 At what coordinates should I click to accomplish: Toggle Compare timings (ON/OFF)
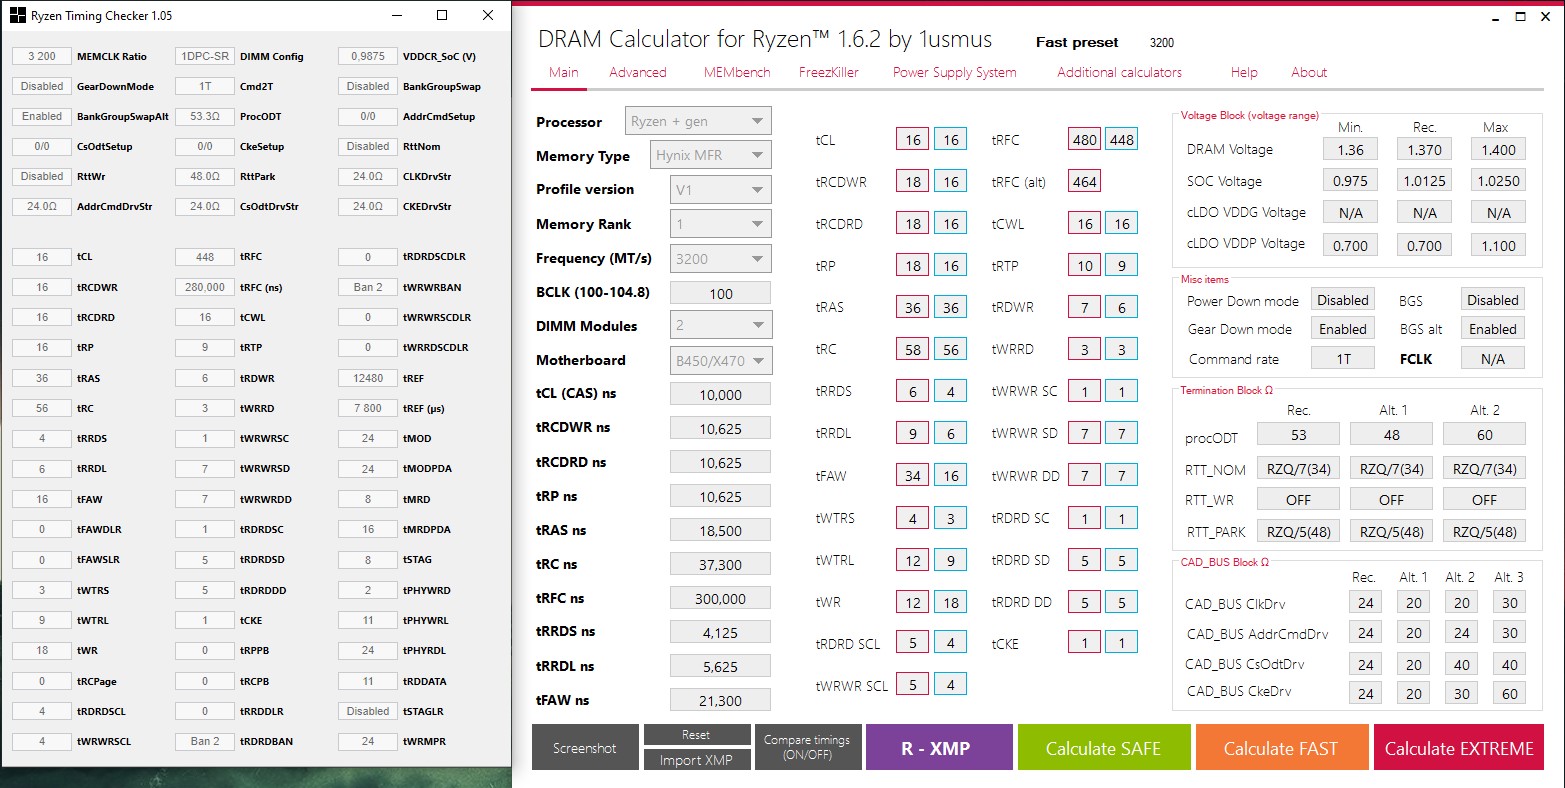click(x=807, y=748)
